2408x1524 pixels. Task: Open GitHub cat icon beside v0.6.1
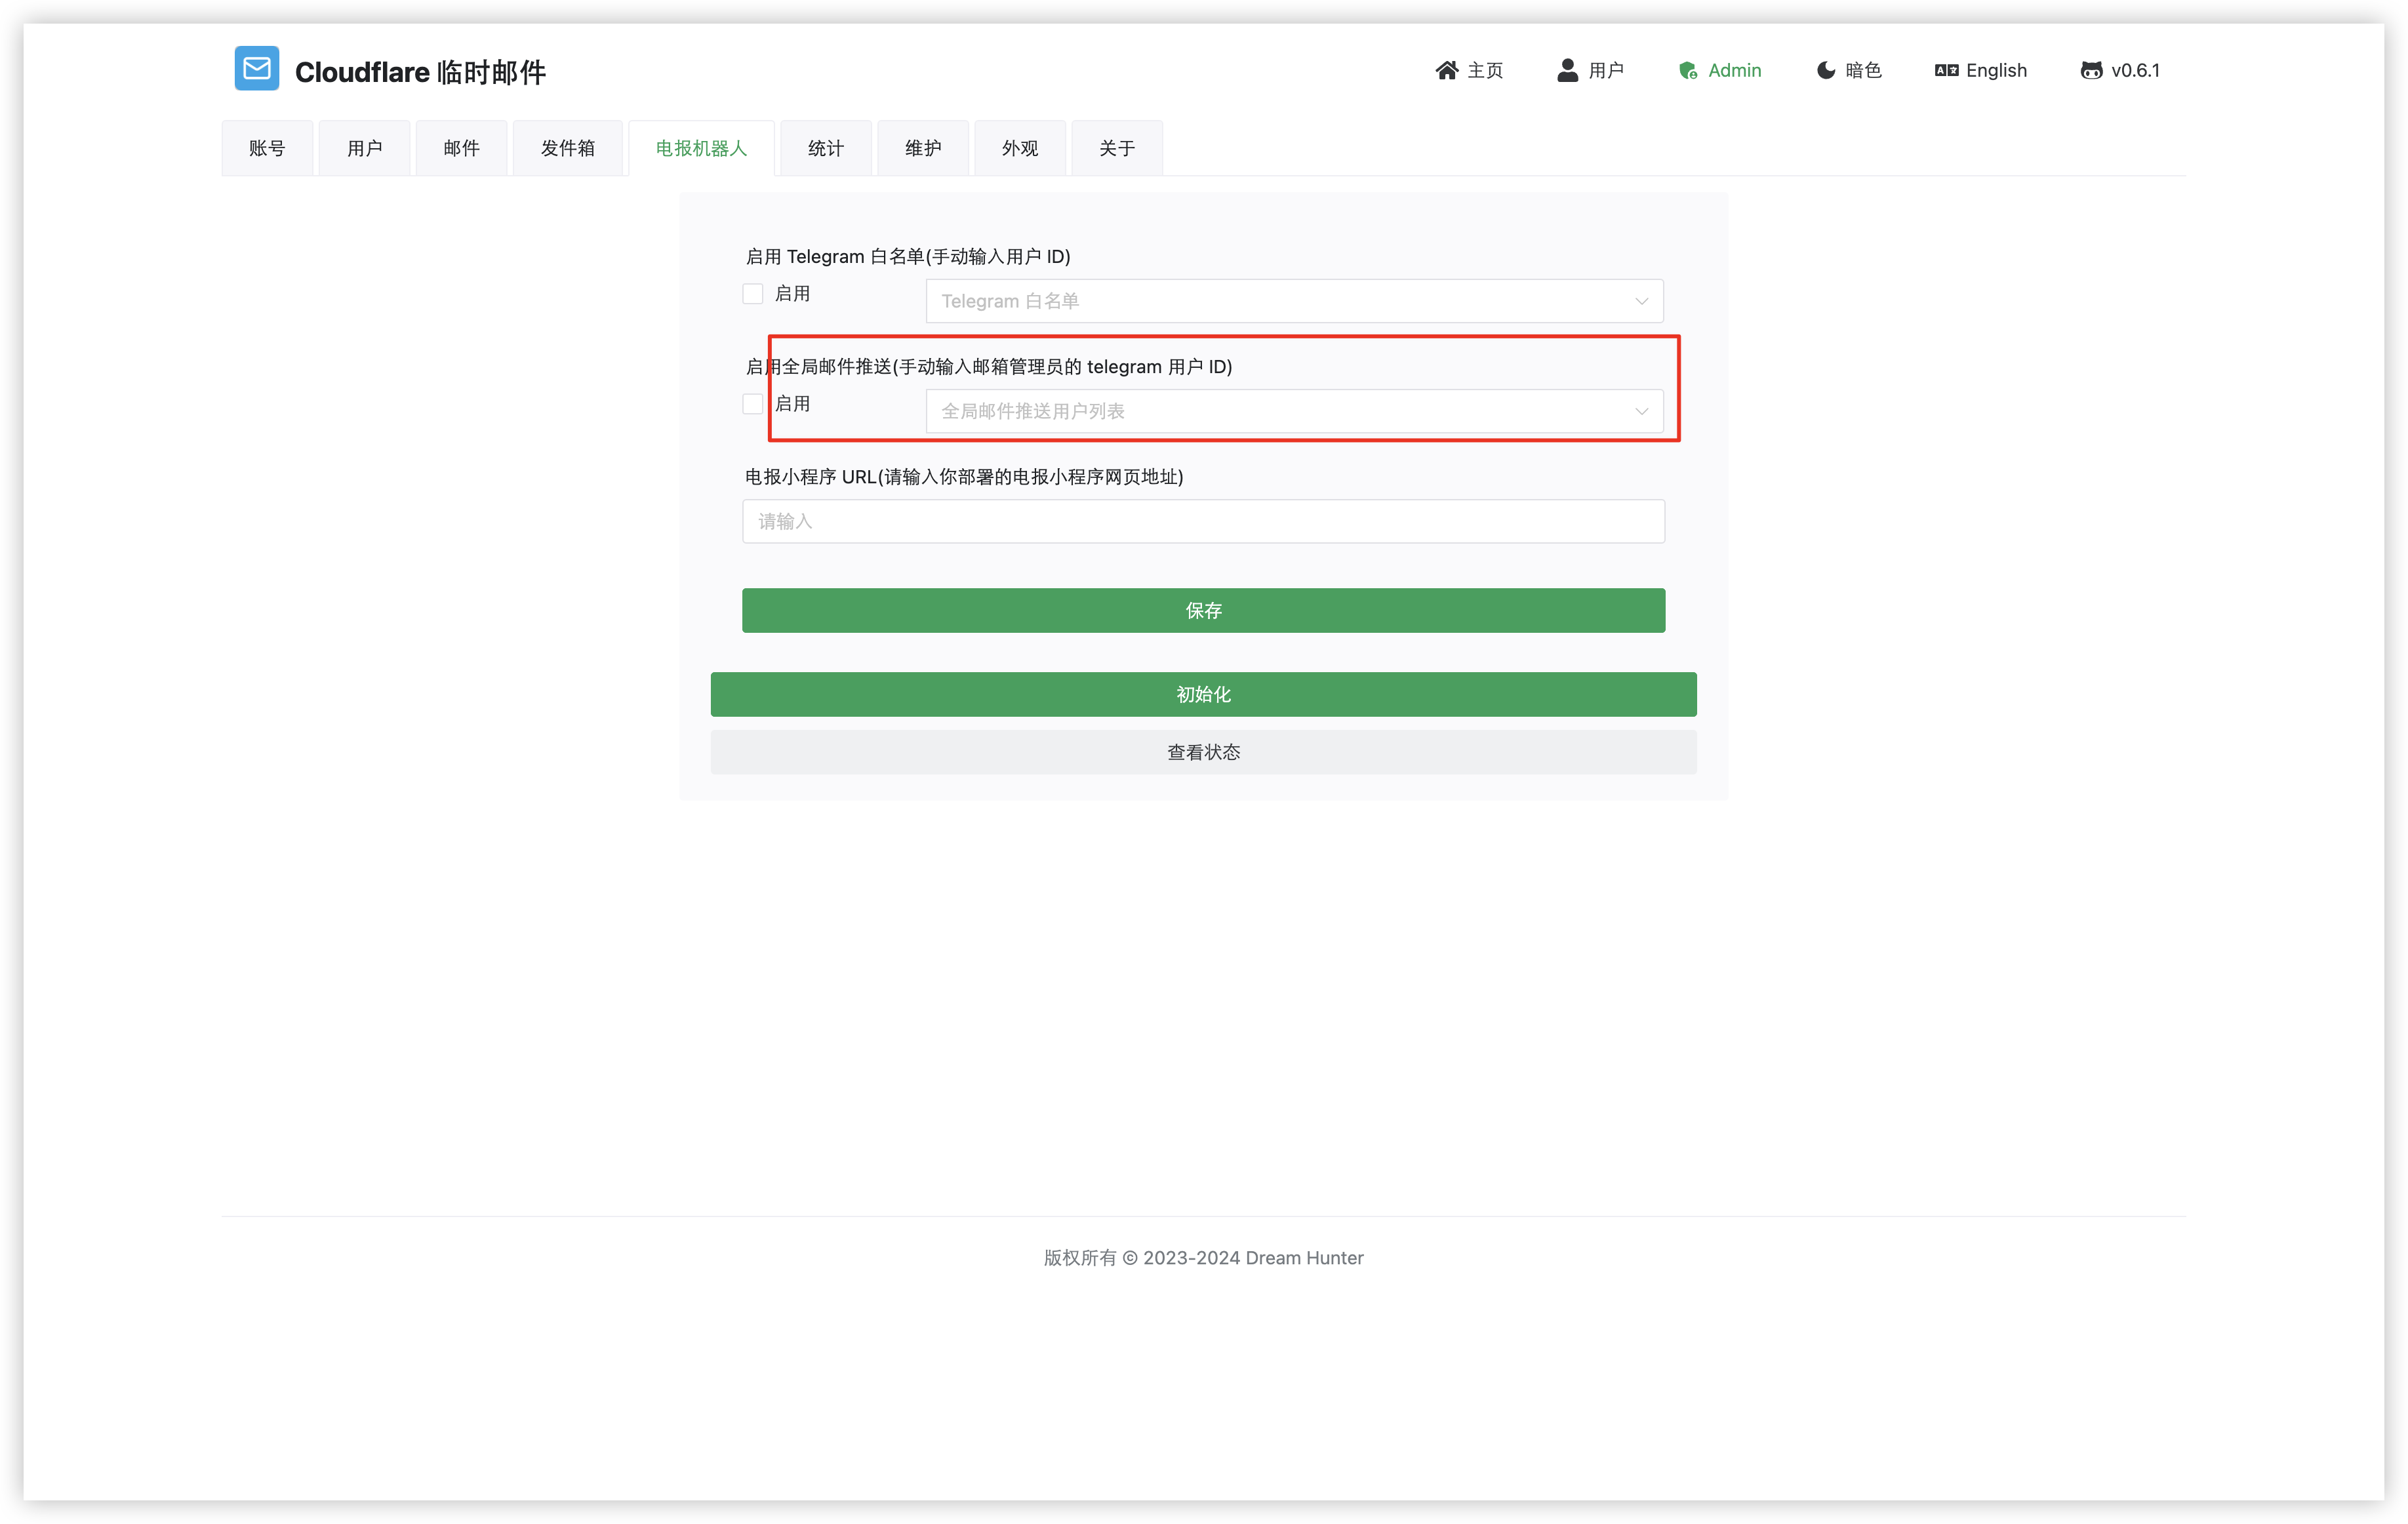pyautogui.click(x=2091, y=70)
